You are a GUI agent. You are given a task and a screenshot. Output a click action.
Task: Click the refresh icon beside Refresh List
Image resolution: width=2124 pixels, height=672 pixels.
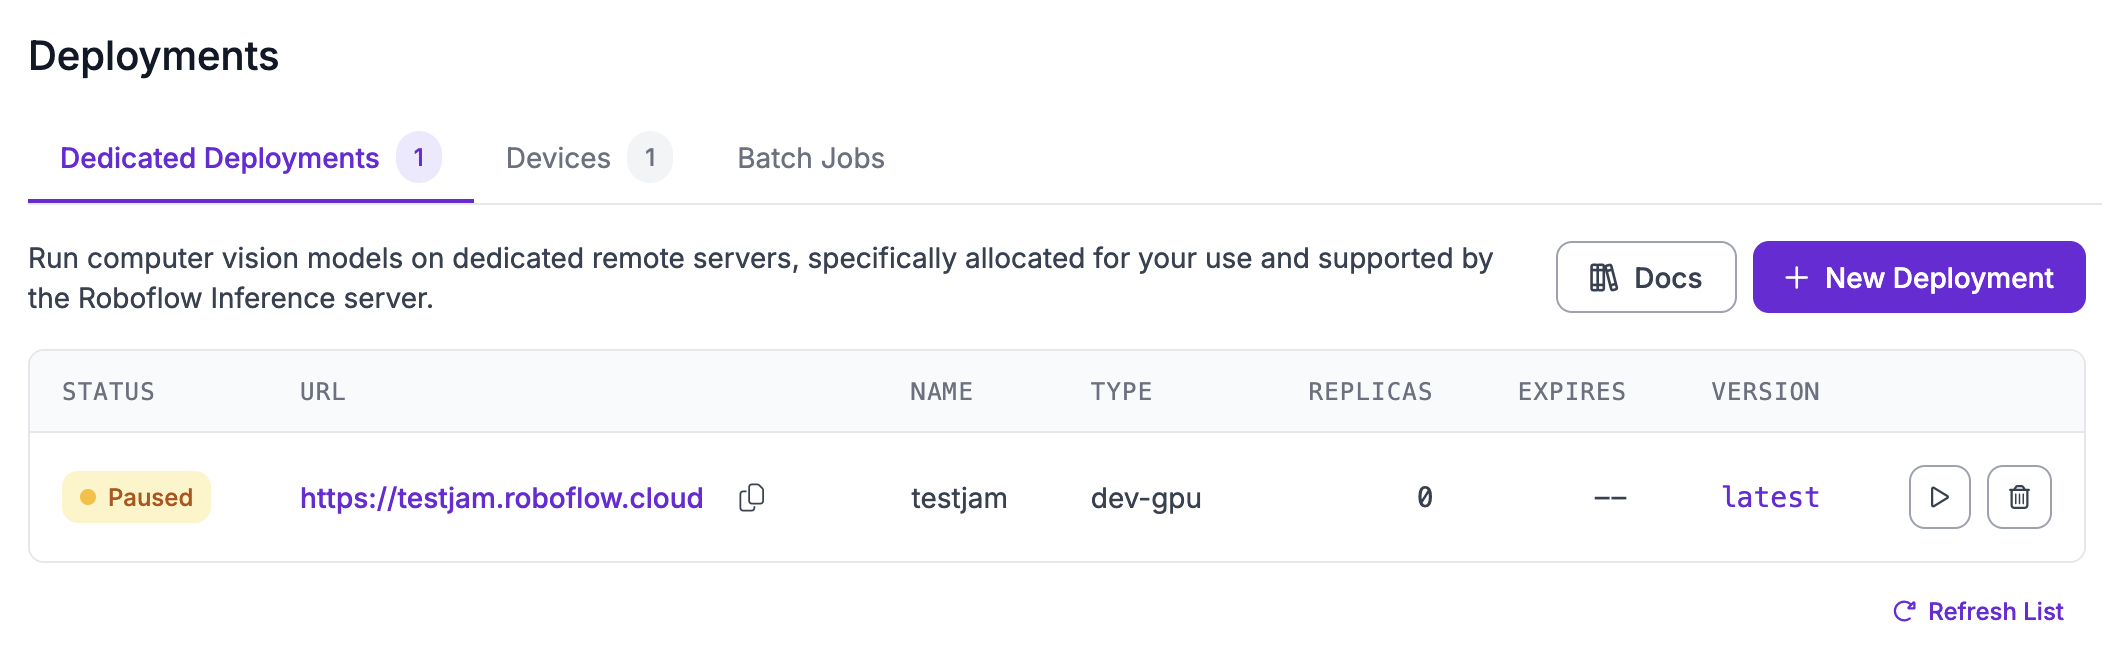1905,611
